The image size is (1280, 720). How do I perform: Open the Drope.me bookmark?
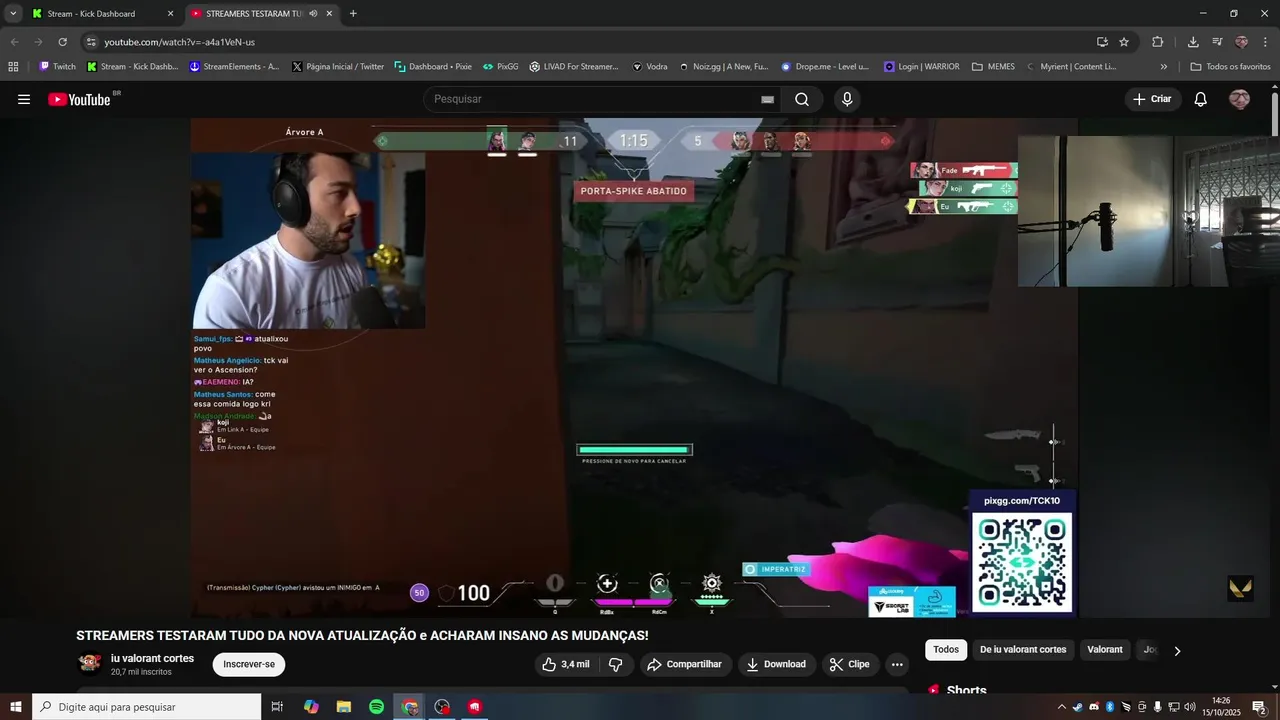(825, 67)
